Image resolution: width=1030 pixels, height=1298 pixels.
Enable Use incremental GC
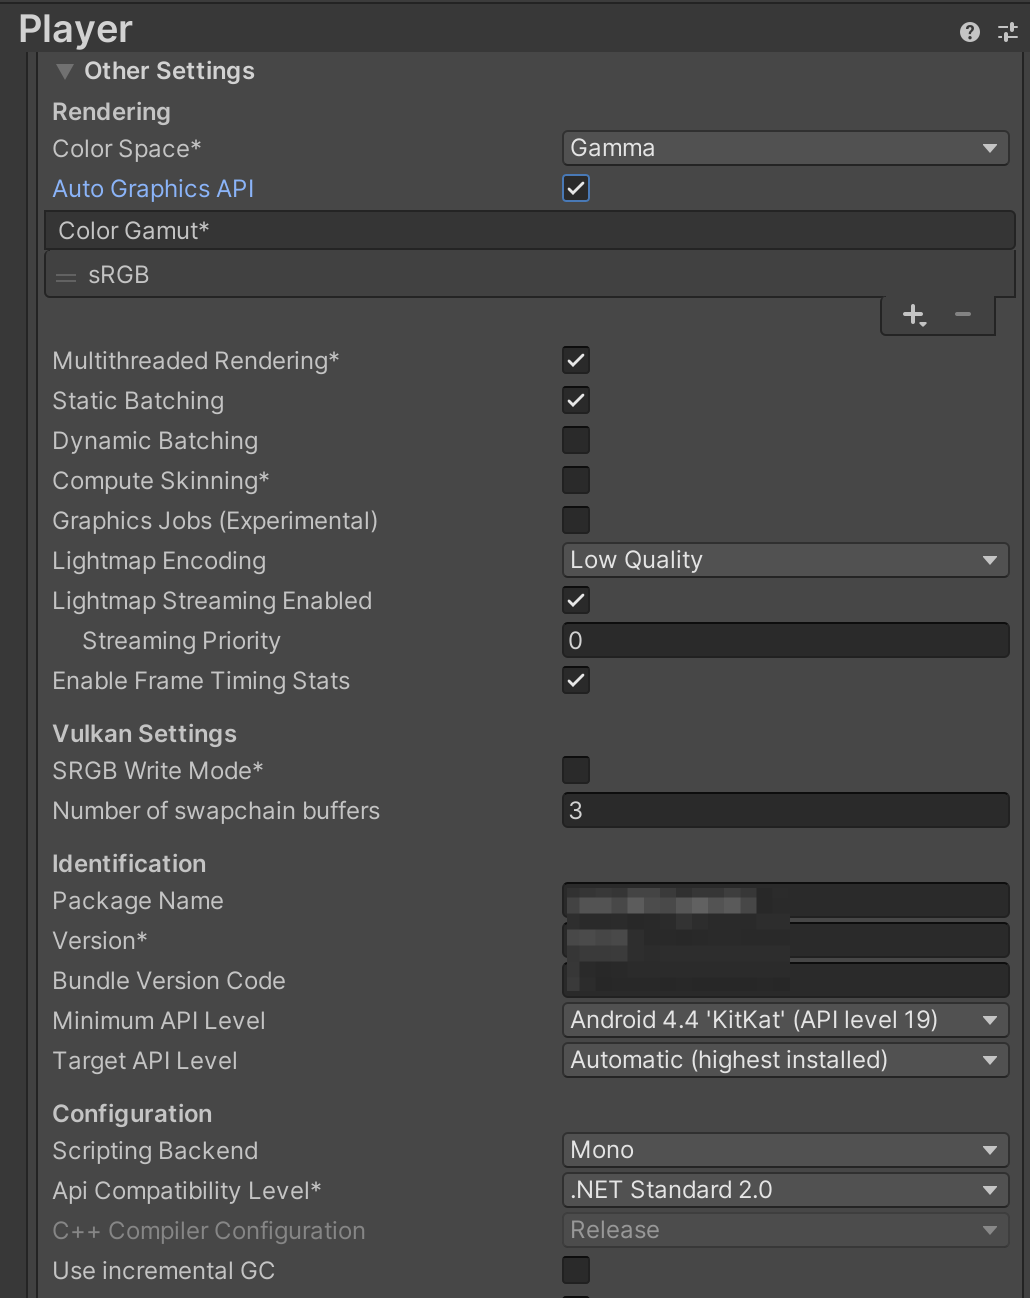point(575,1269)
